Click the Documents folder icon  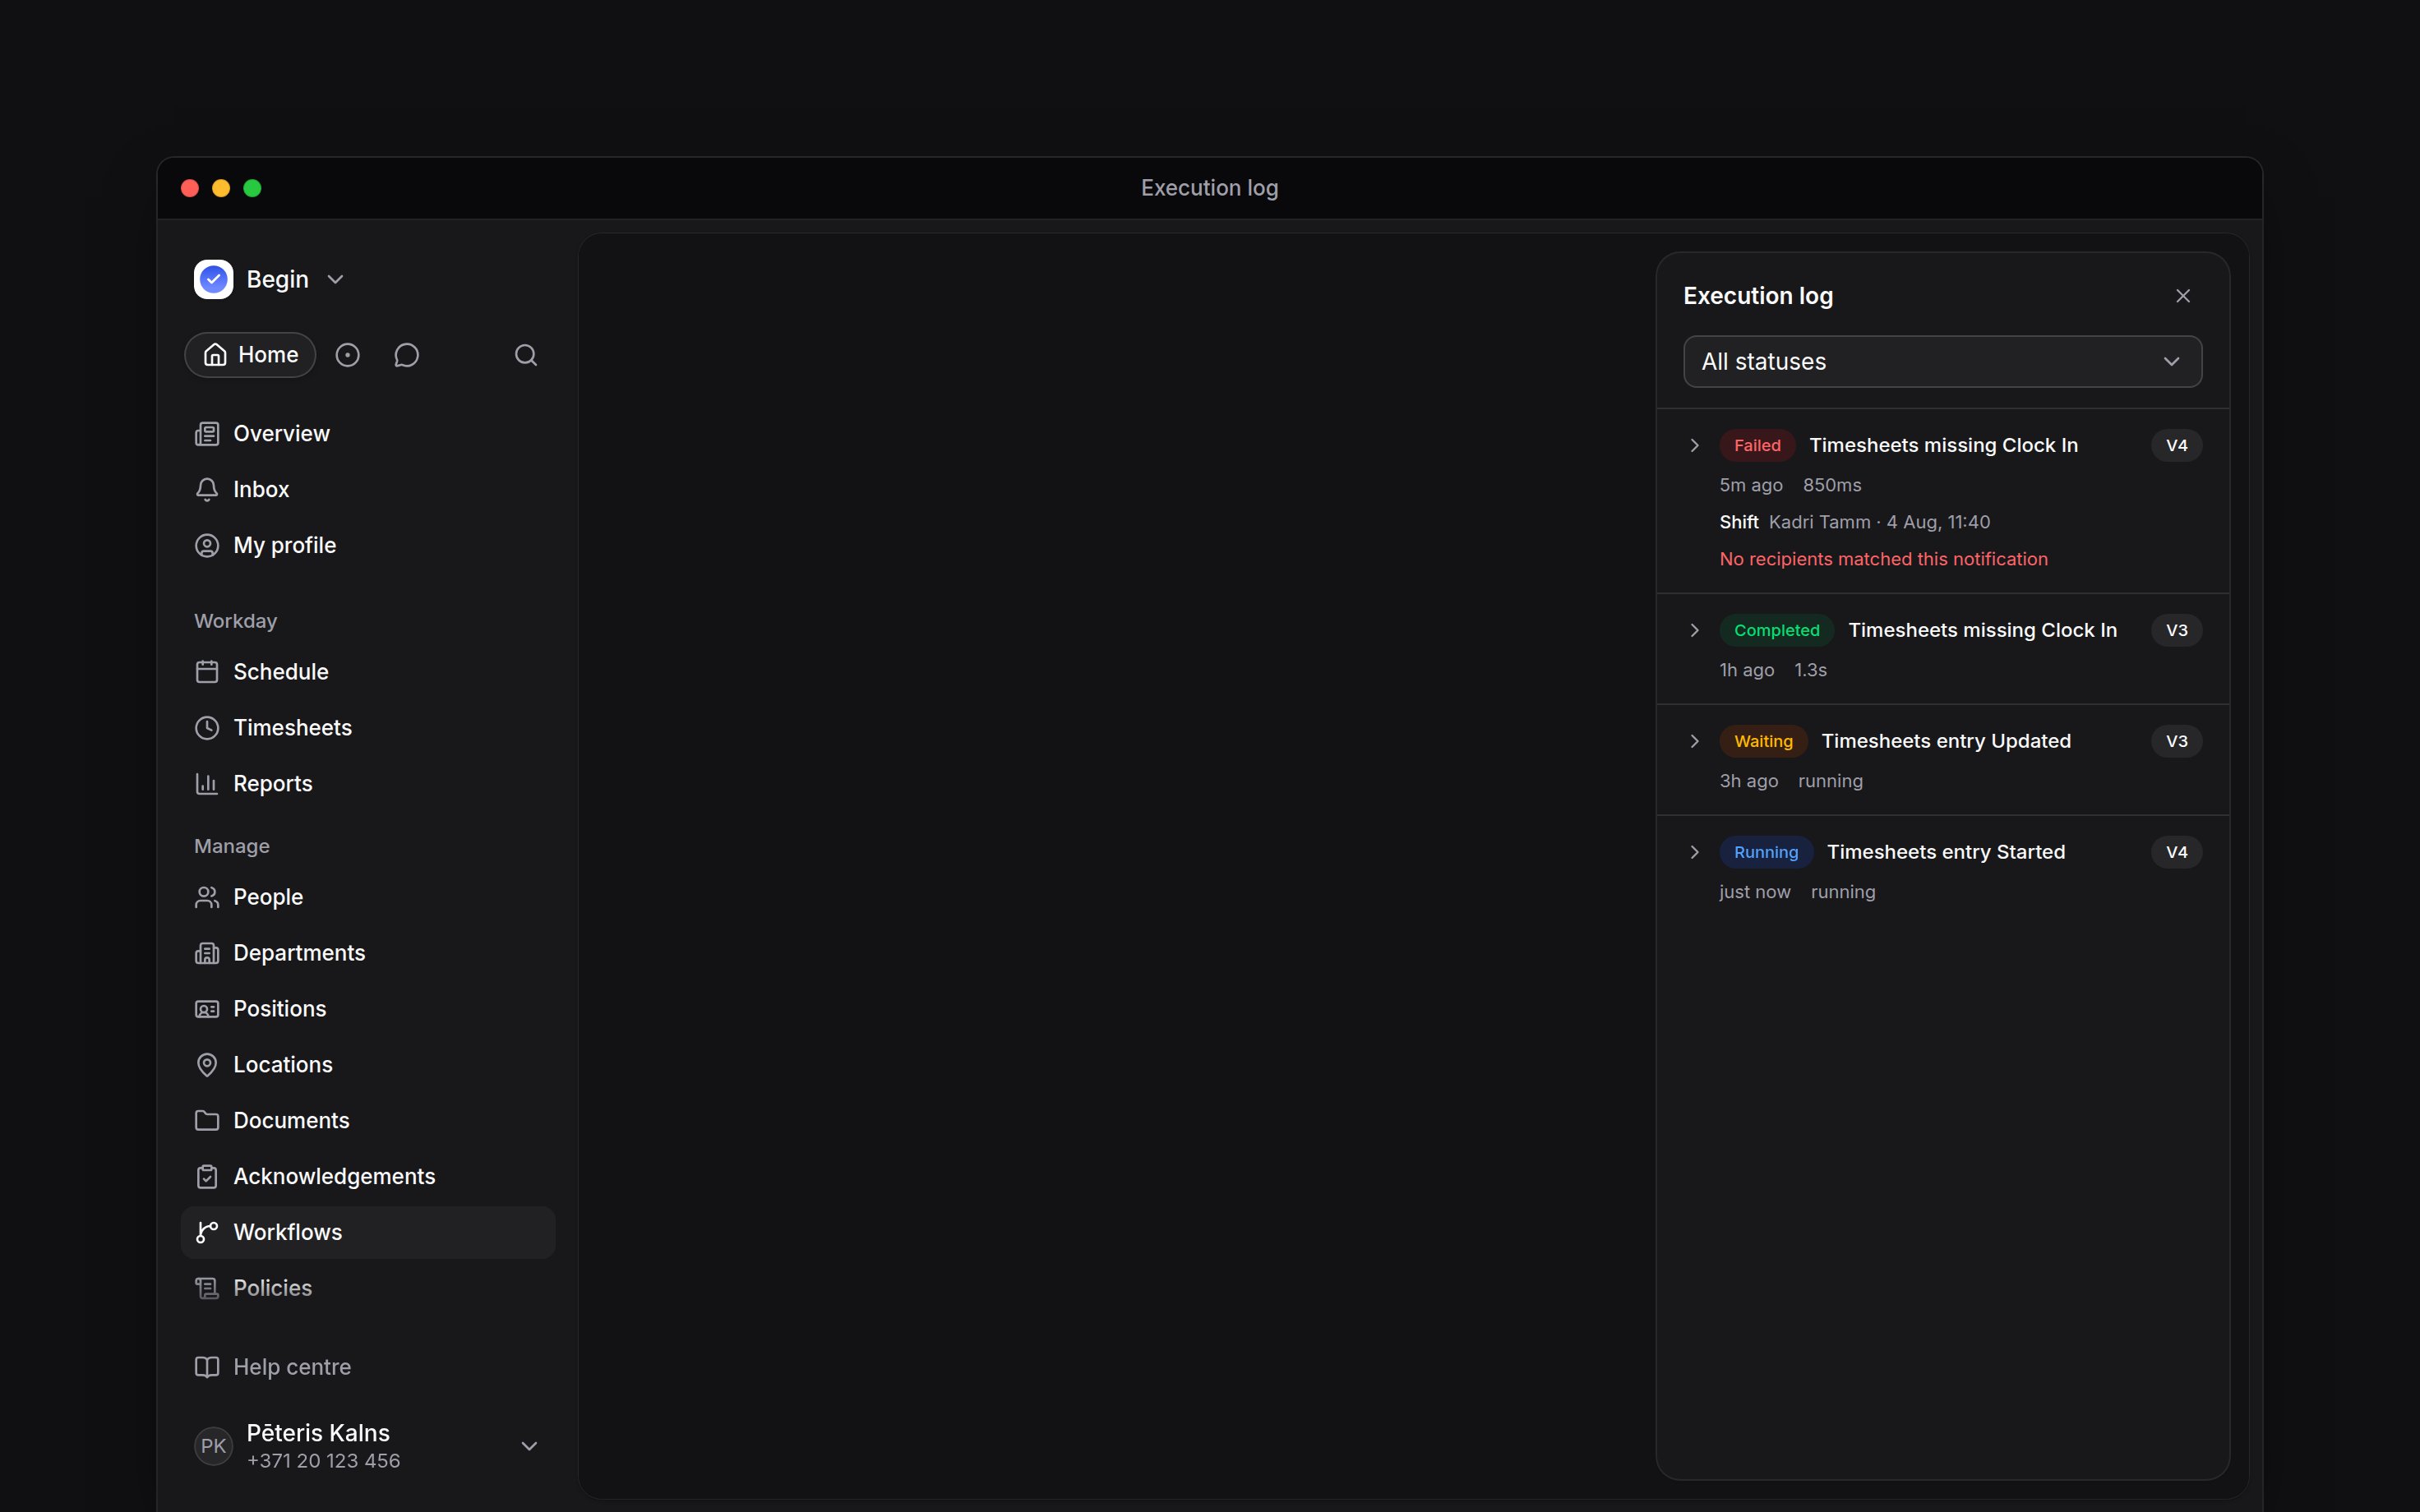tap(207, 1121)
